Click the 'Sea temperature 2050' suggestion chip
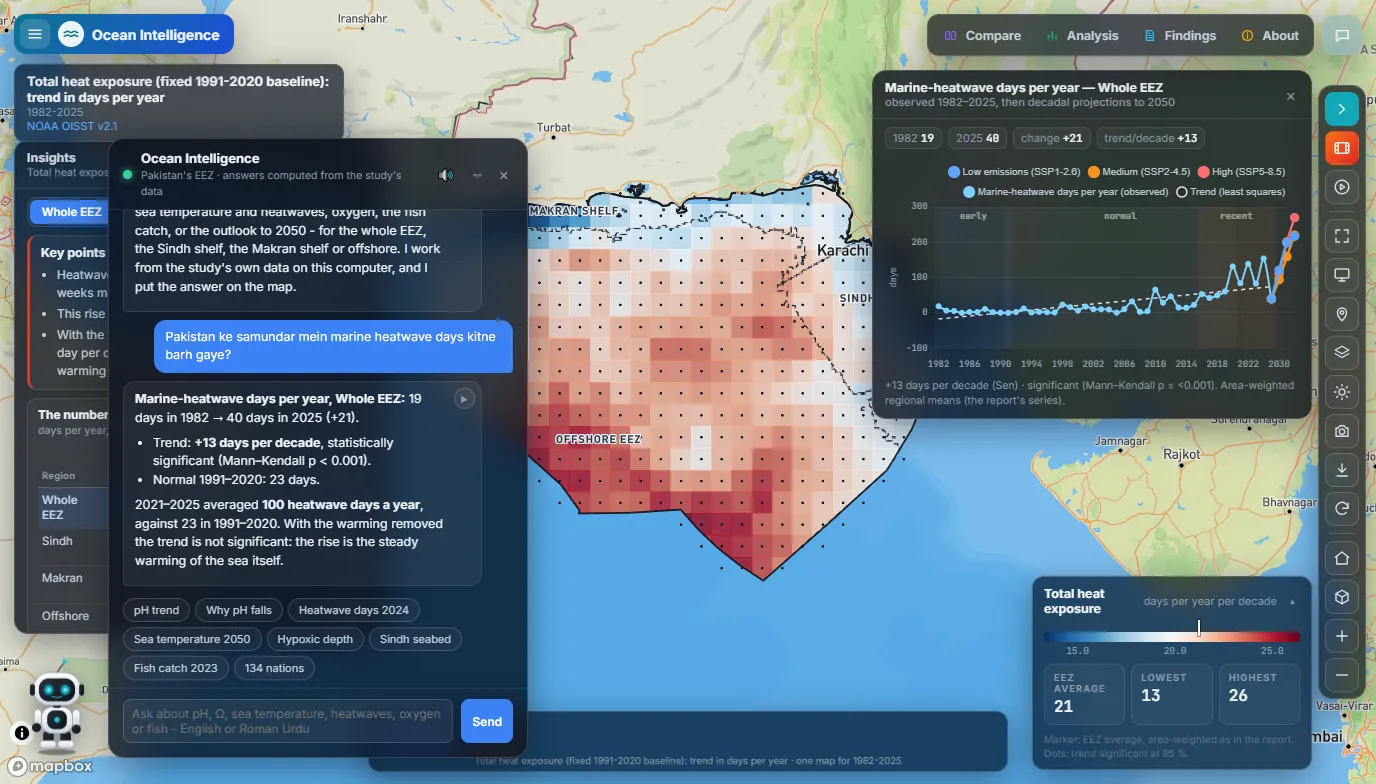1376x784 pixels. 192,639
